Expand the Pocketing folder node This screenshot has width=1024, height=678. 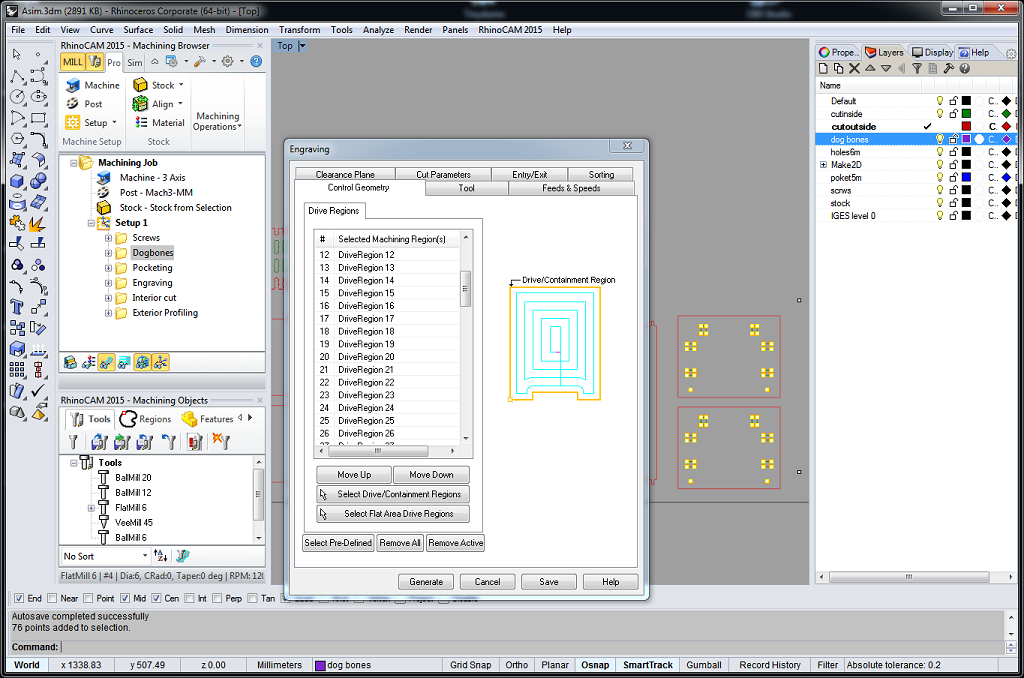pos(108,268)
